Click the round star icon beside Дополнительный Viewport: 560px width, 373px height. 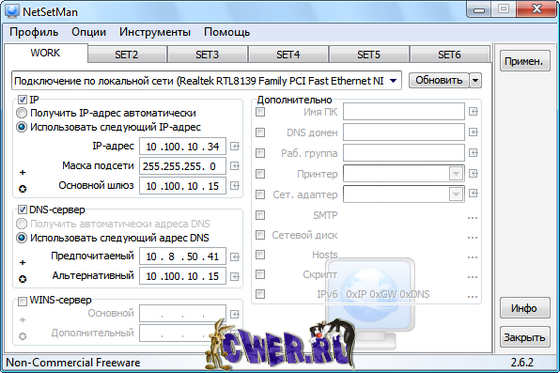point(22,336)
